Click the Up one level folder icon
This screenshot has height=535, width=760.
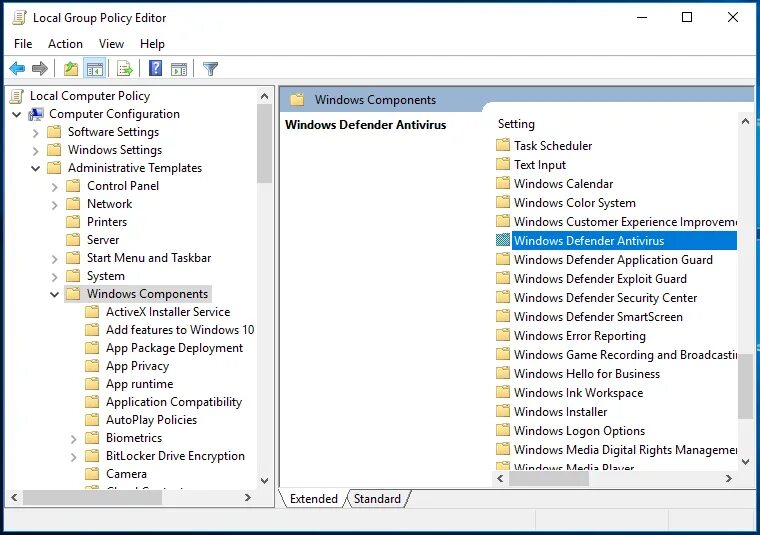pyautogui.click(x=71, y=69)
